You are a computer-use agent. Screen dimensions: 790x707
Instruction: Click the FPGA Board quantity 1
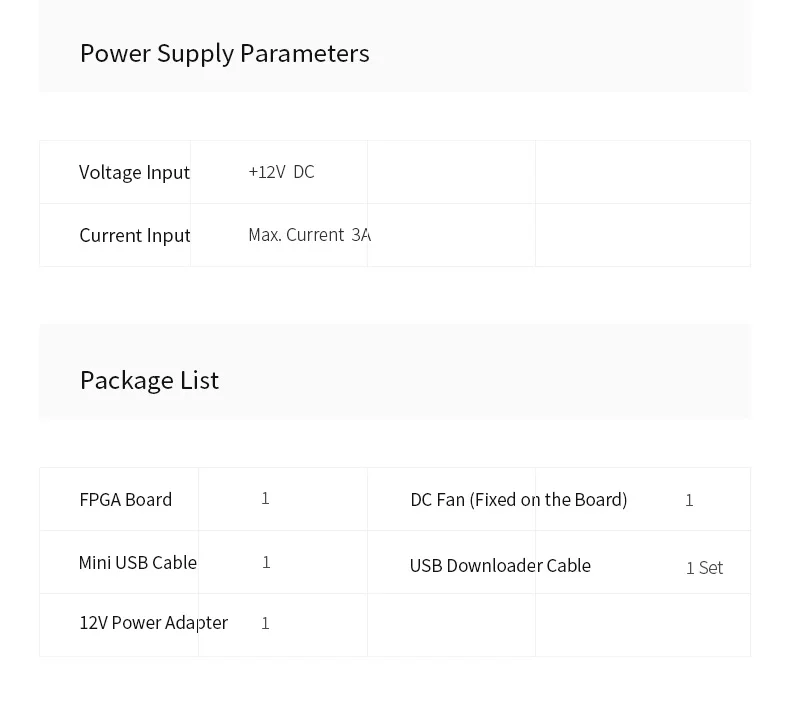coord(266,498)
